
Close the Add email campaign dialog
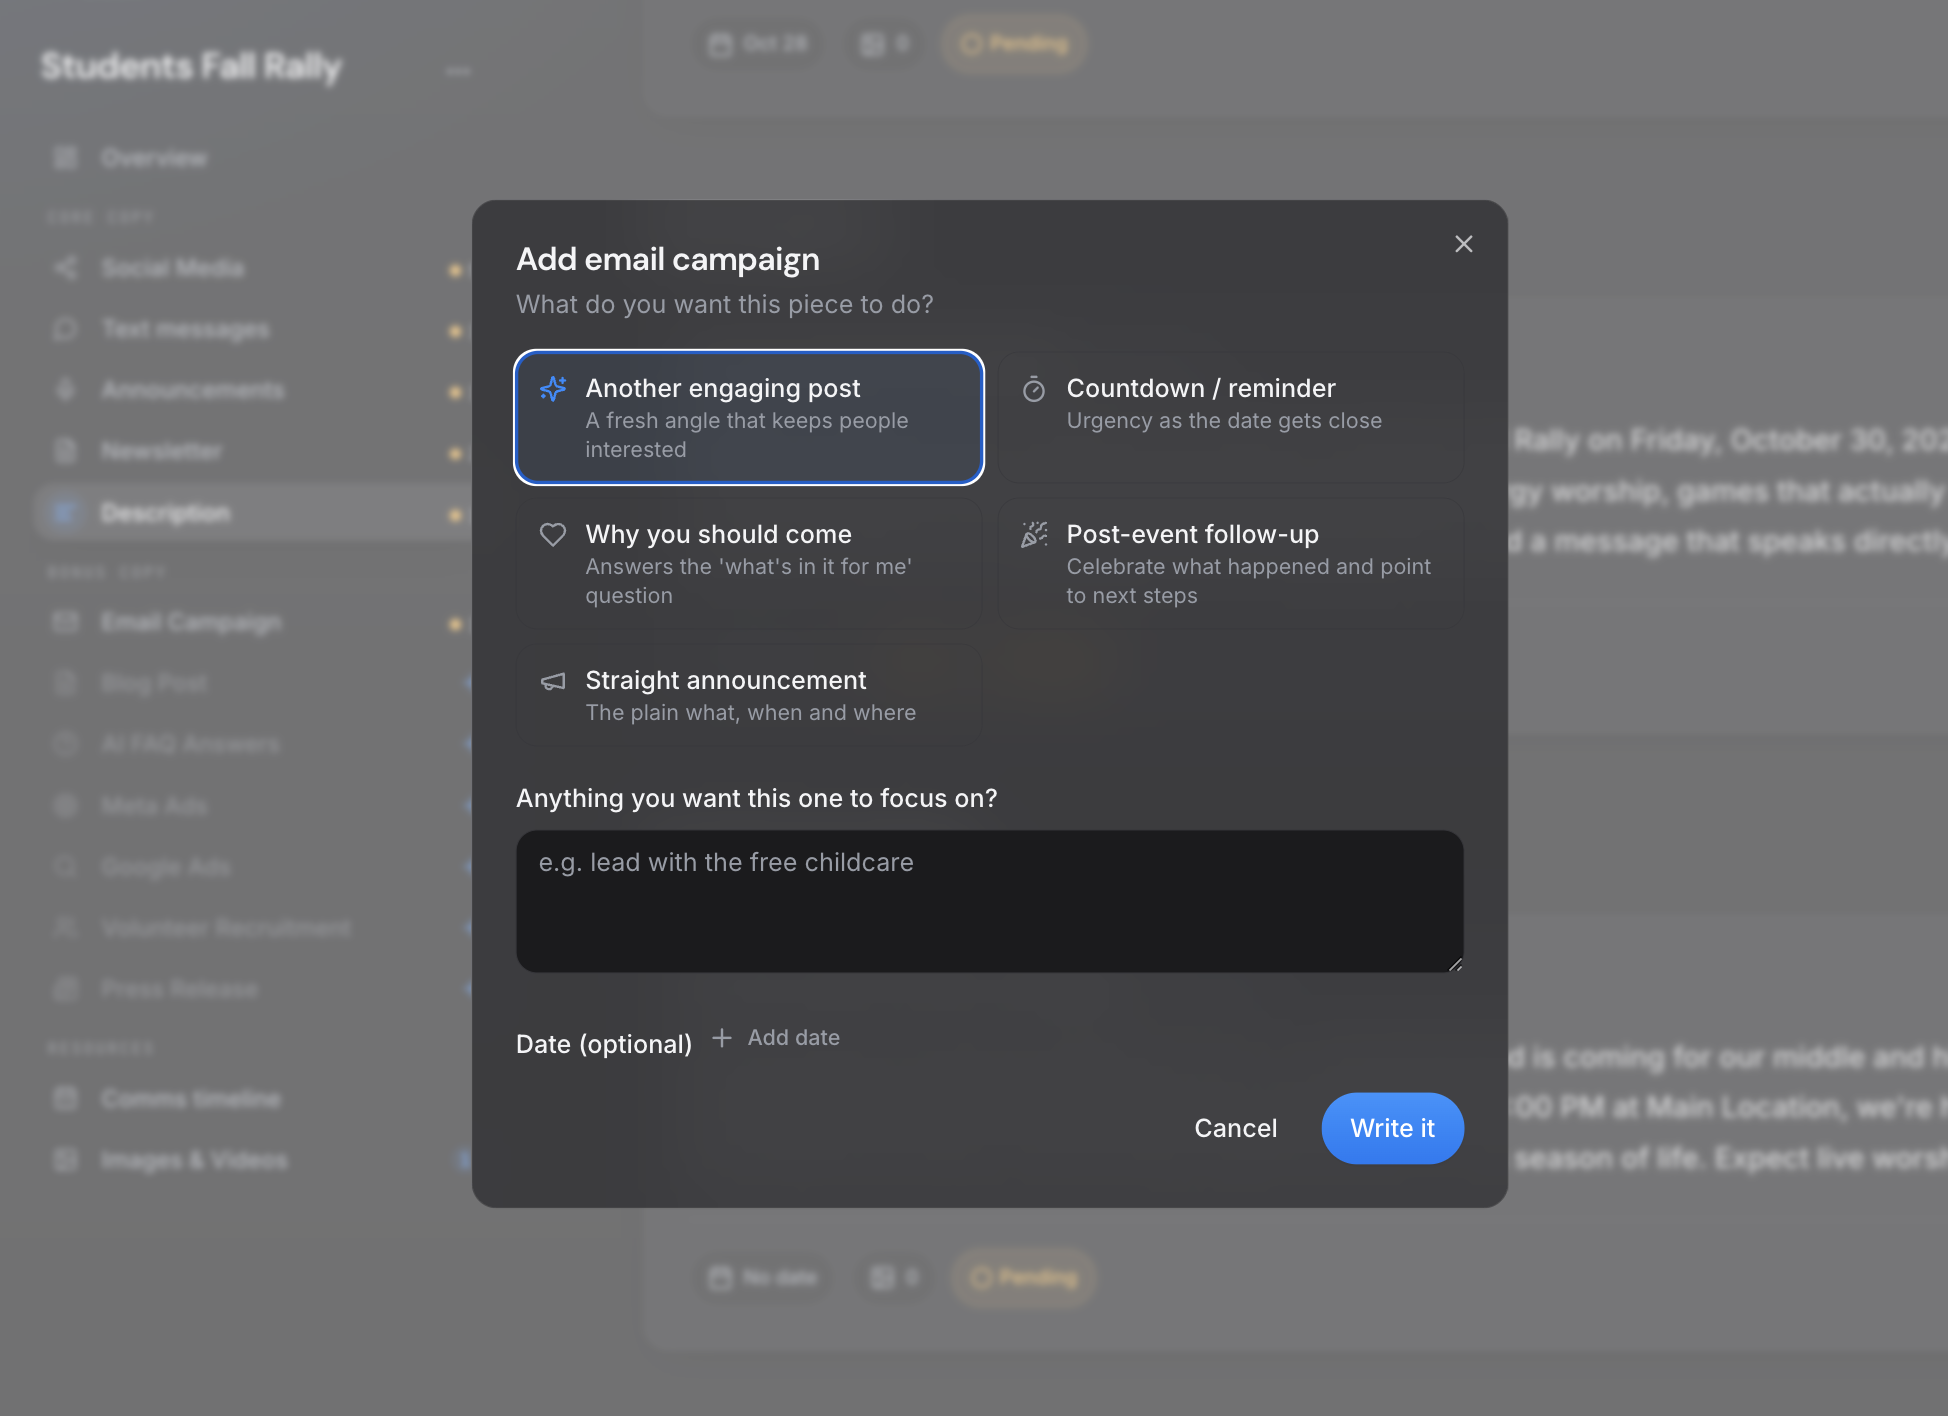1464,244
